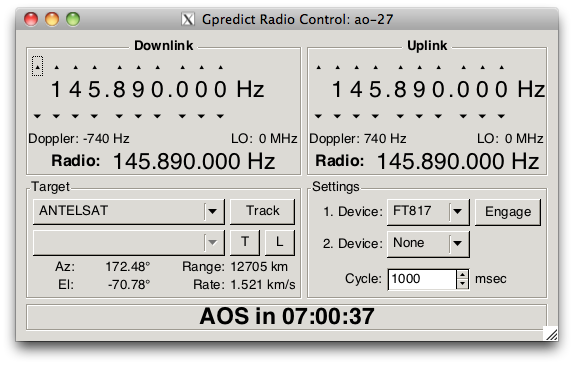Decrease the Downlink 1 kHz digit
This screenshot has width=574, height=365.
coord(157,116)
